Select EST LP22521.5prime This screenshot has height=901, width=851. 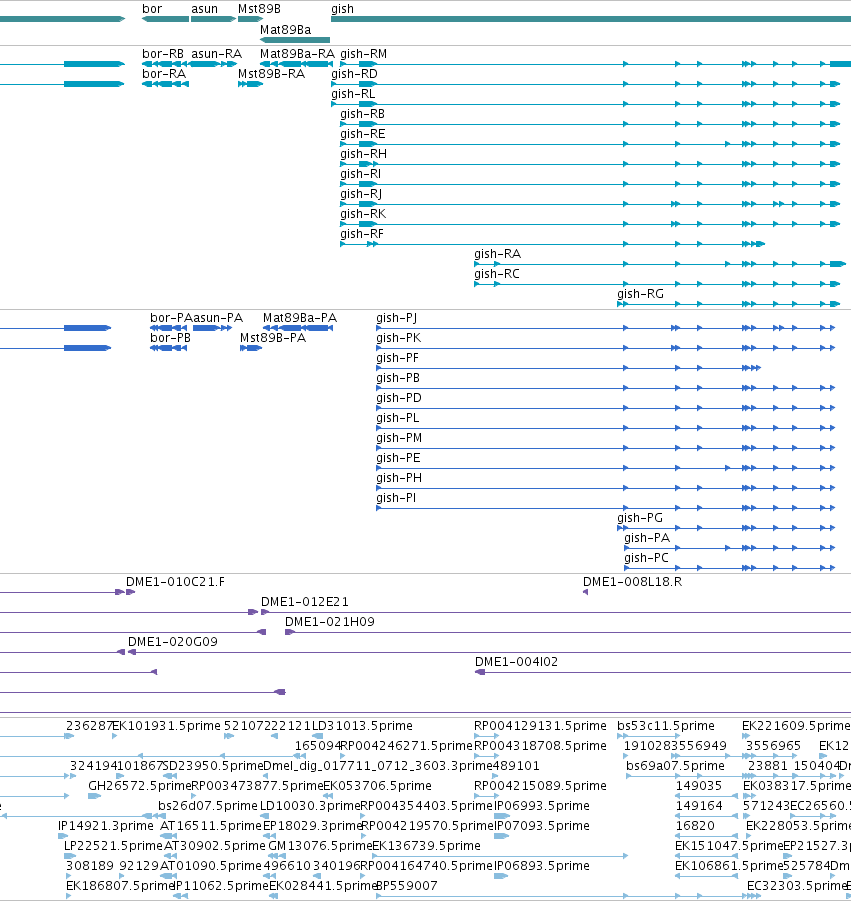point(113,846)
